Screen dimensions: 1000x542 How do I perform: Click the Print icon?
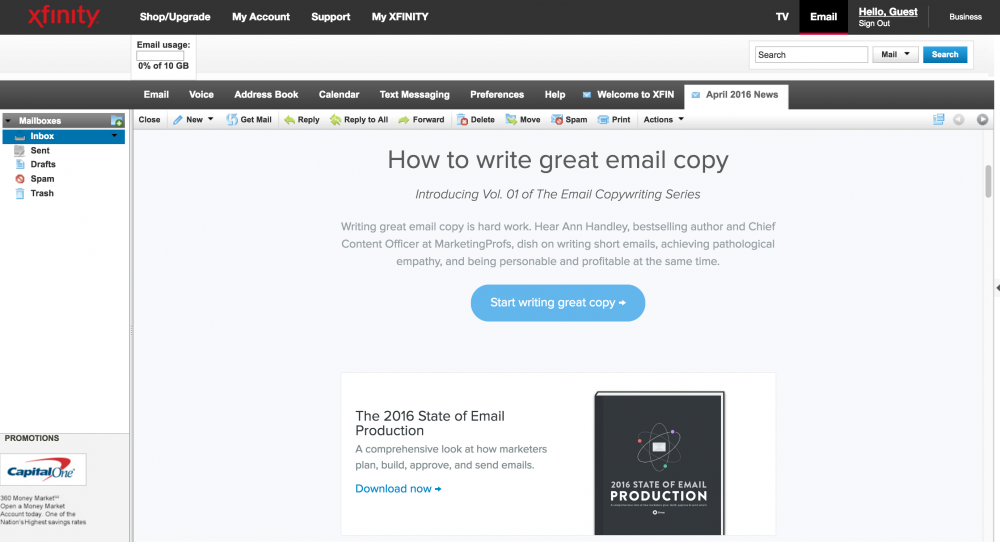point(603,119)
